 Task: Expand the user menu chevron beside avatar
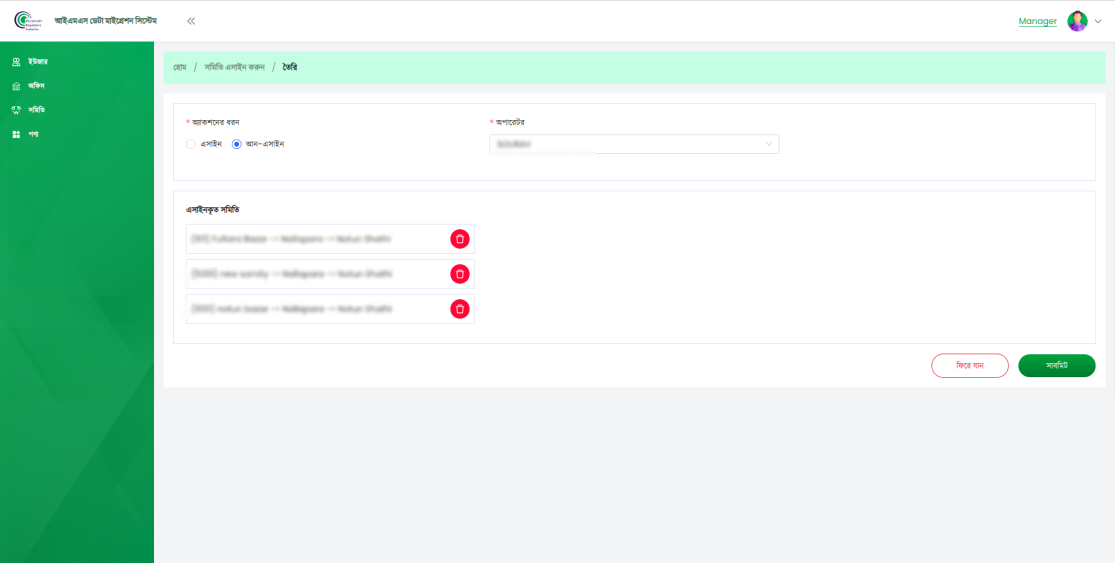[1098, 21]
